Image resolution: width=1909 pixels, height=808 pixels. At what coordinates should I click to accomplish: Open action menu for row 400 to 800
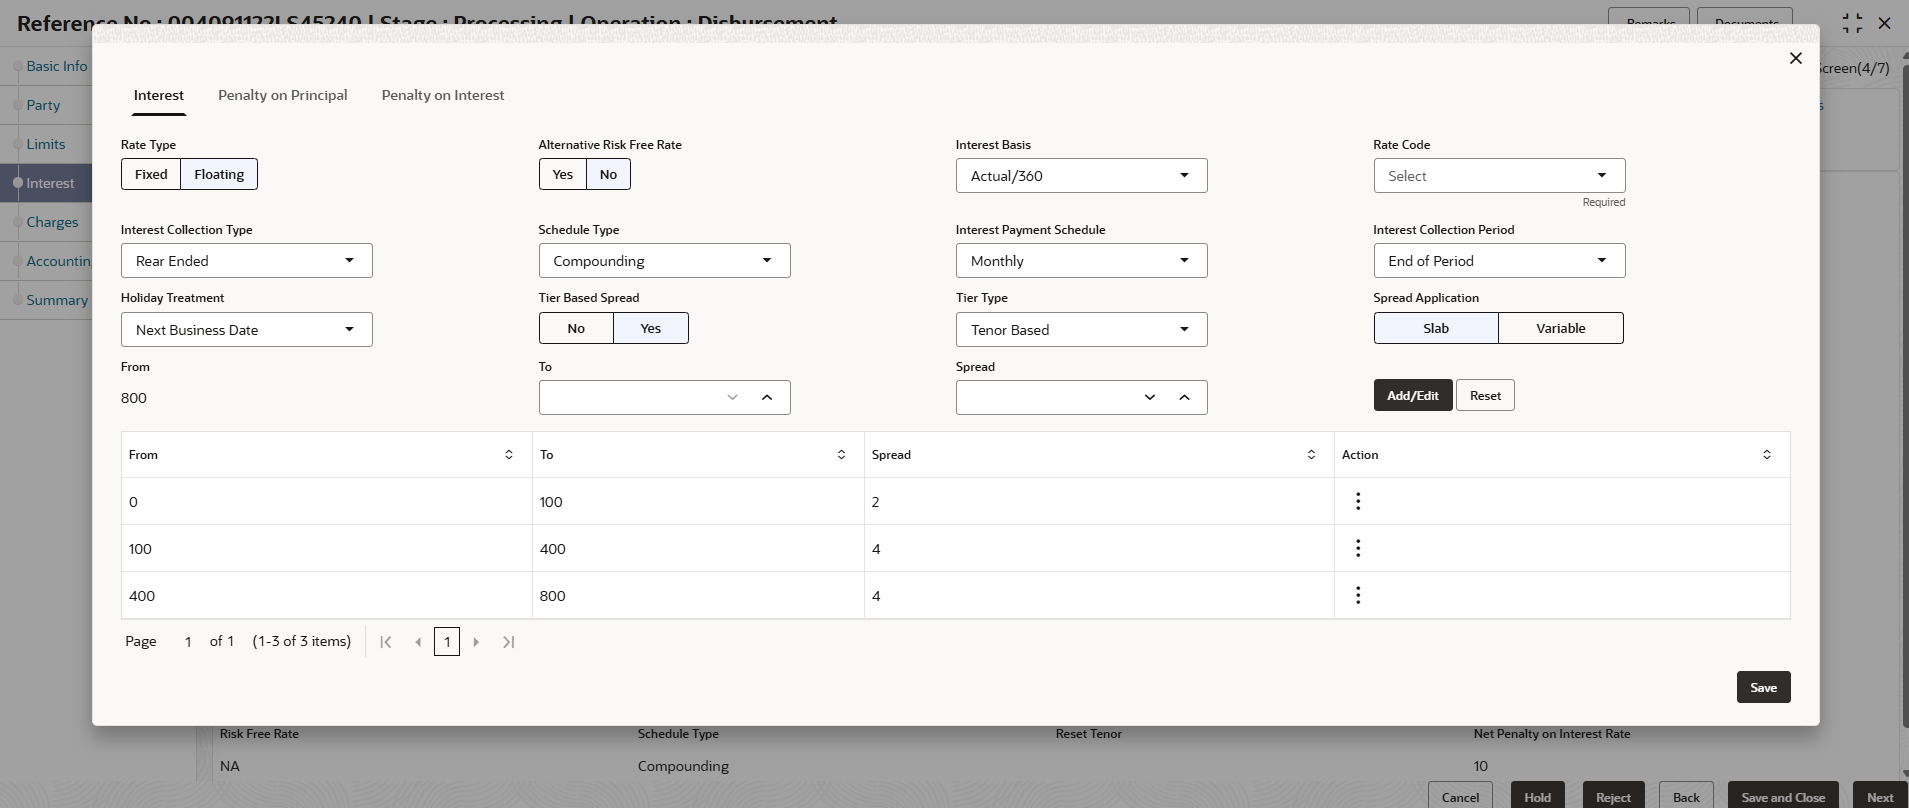[1357, 595]
